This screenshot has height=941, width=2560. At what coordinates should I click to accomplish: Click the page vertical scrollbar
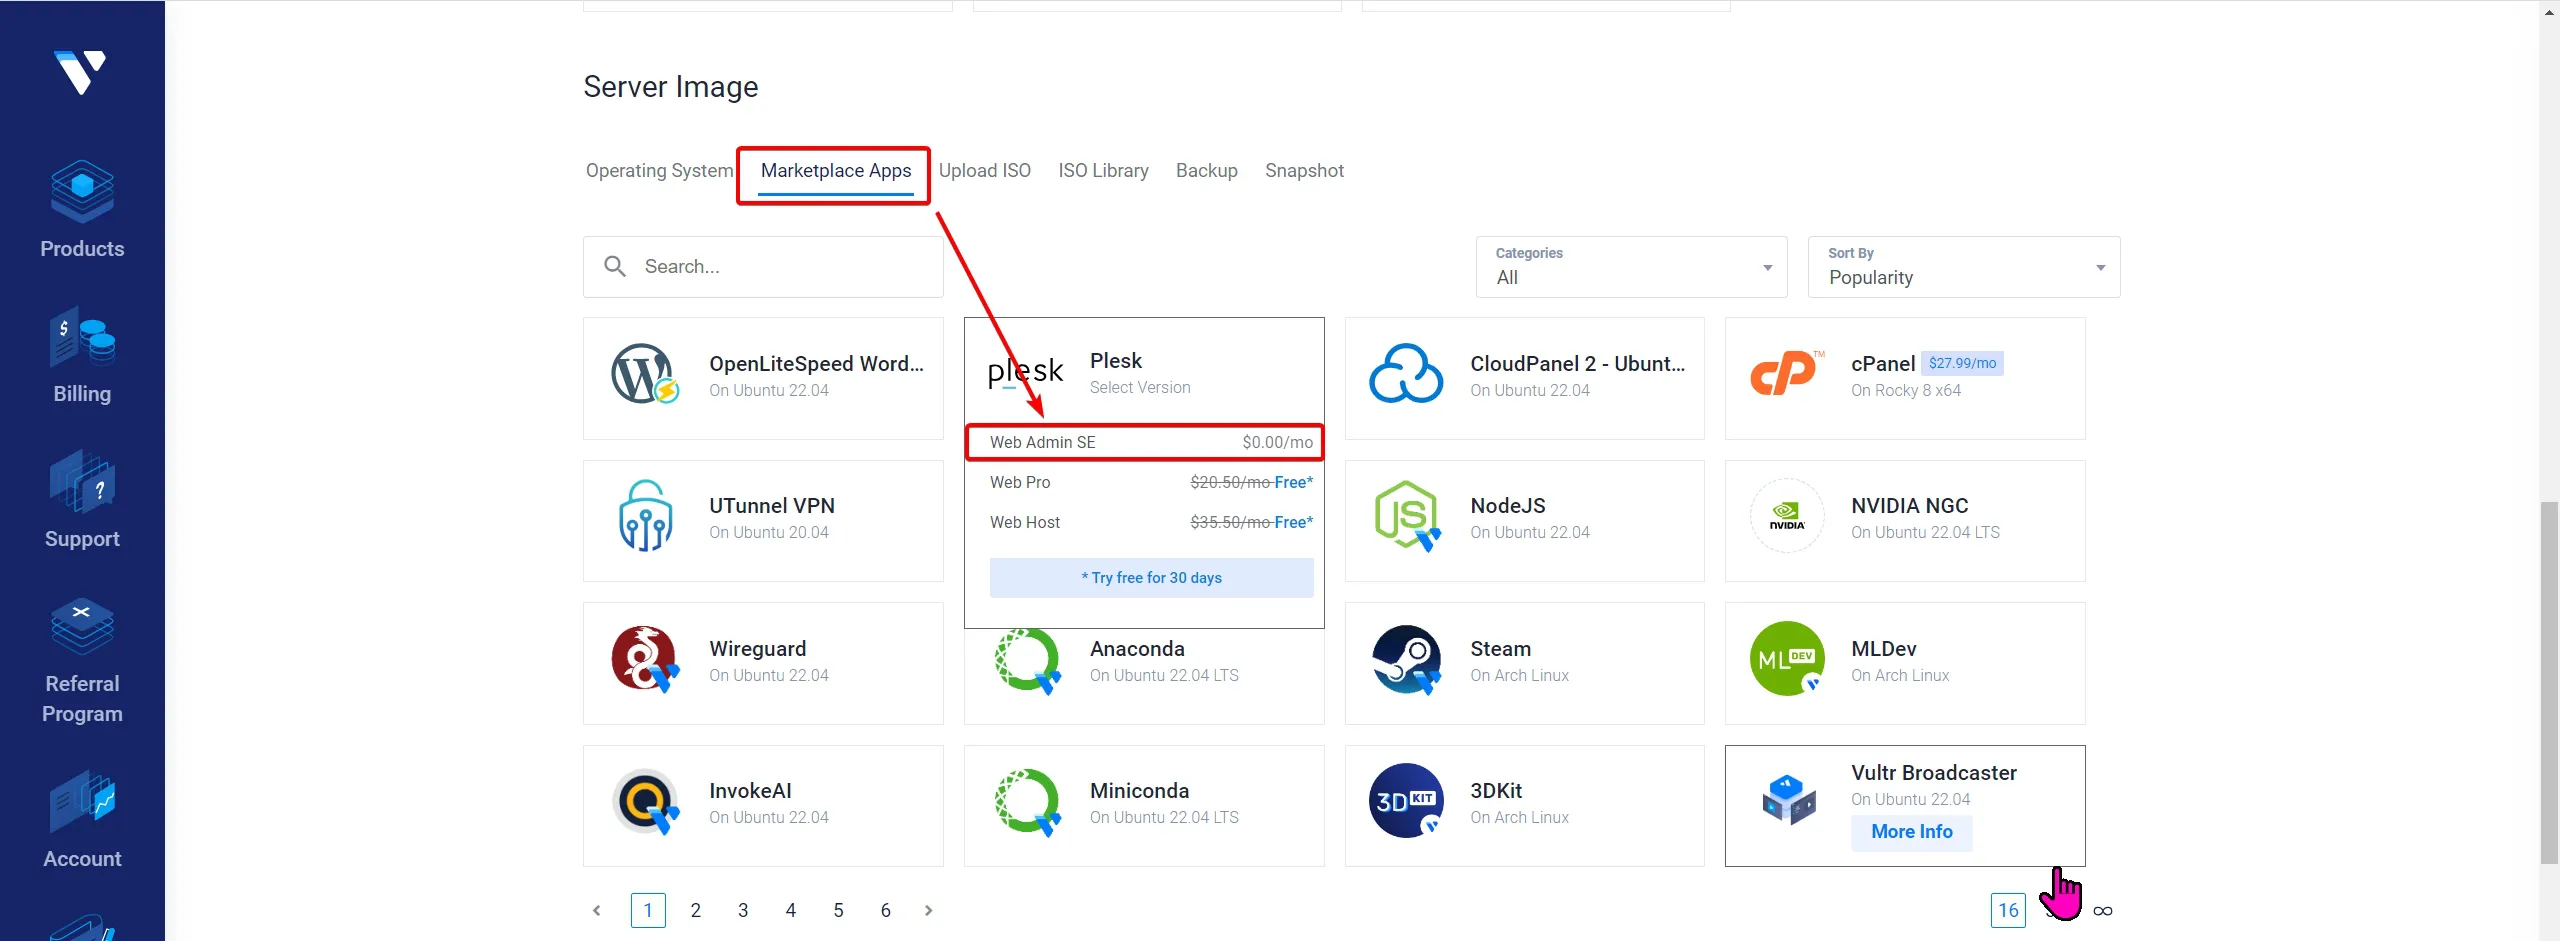pos(2549,683)
